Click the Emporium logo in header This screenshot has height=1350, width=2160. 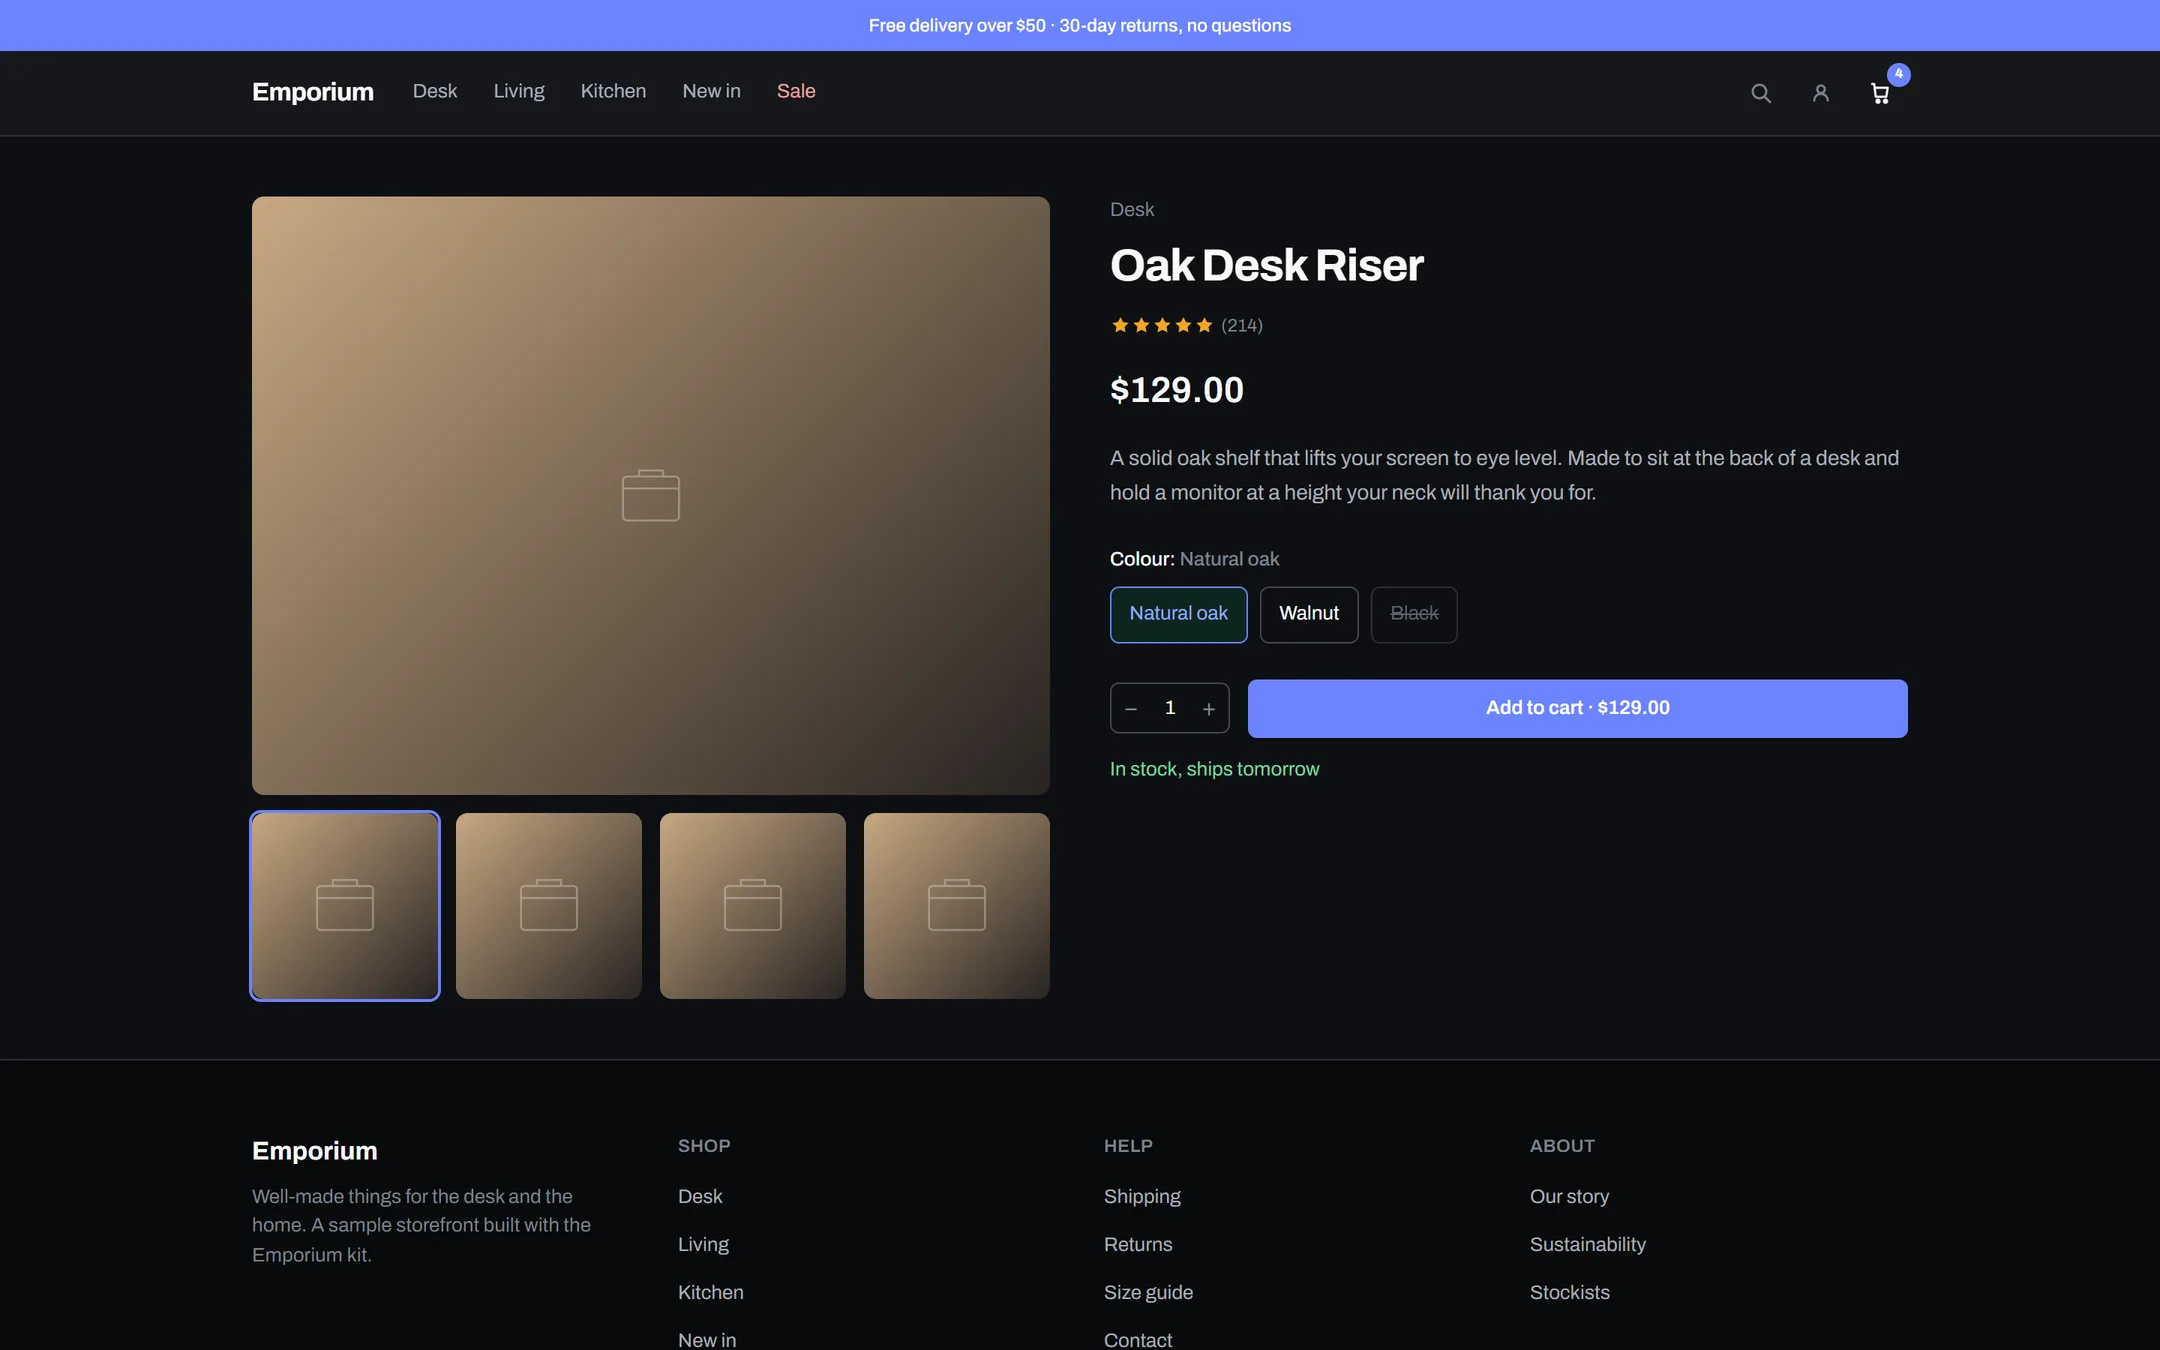[313, 92]
